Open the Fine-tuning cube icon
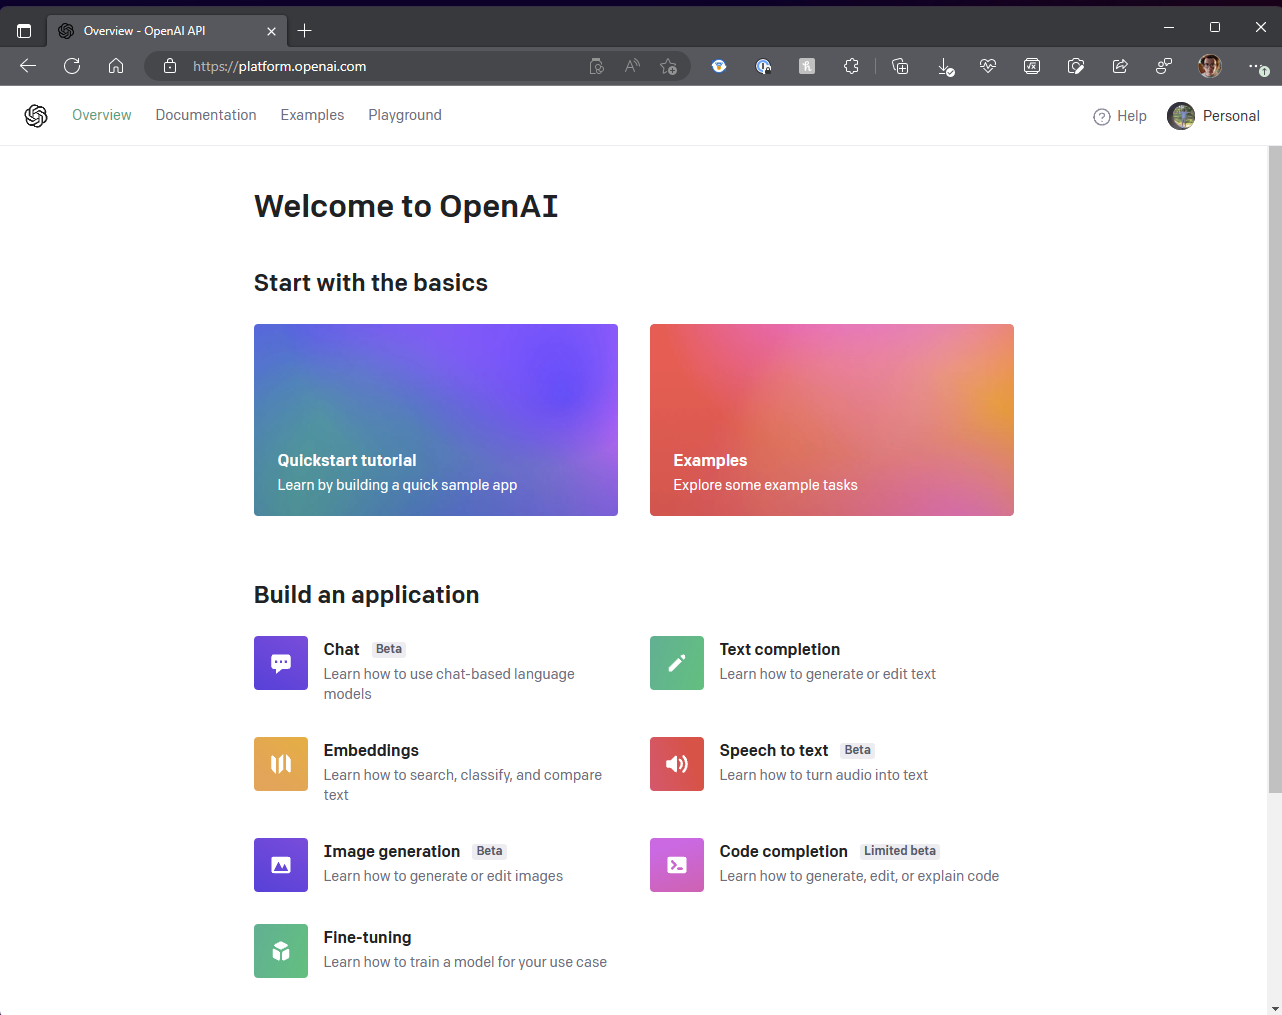1282x1015 pixels. pyautogui.click(x=281, y=951)
